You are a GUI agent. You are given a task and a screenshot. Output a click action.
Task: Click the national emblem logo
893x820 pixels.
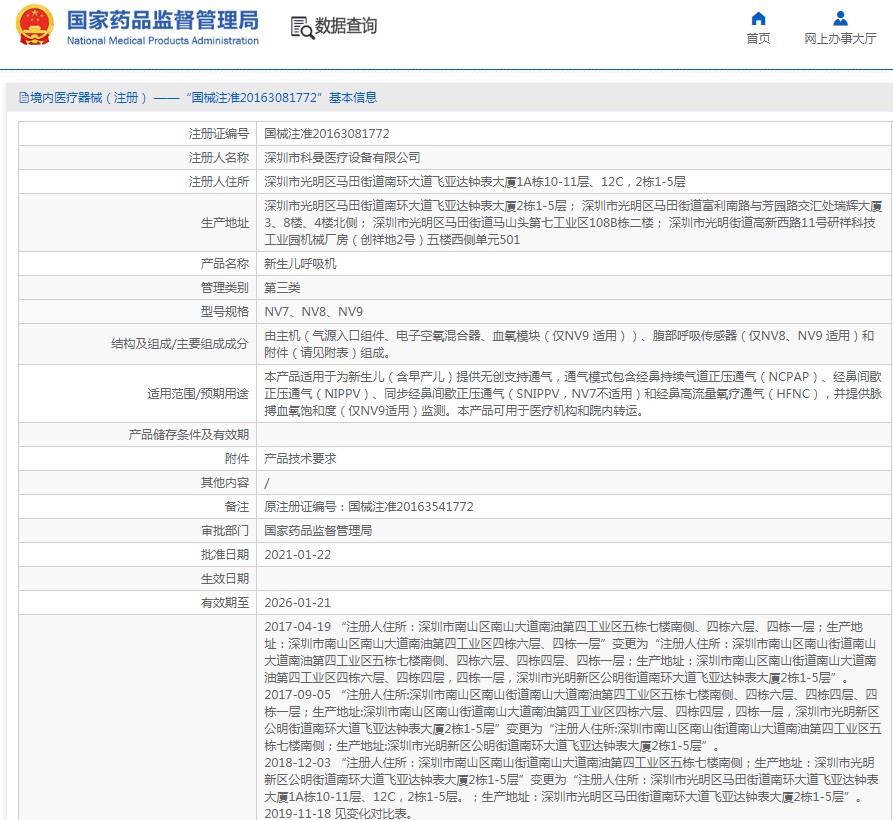coord(35,24)
